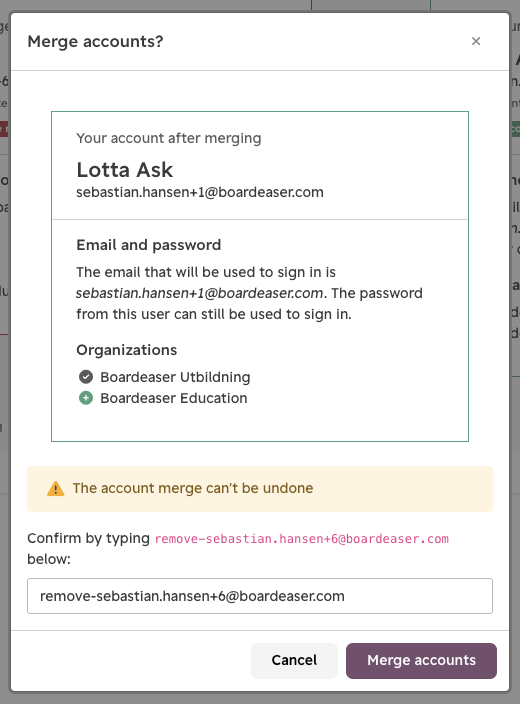Click the Confirm by typing instruction text

[x=88, y=538]
